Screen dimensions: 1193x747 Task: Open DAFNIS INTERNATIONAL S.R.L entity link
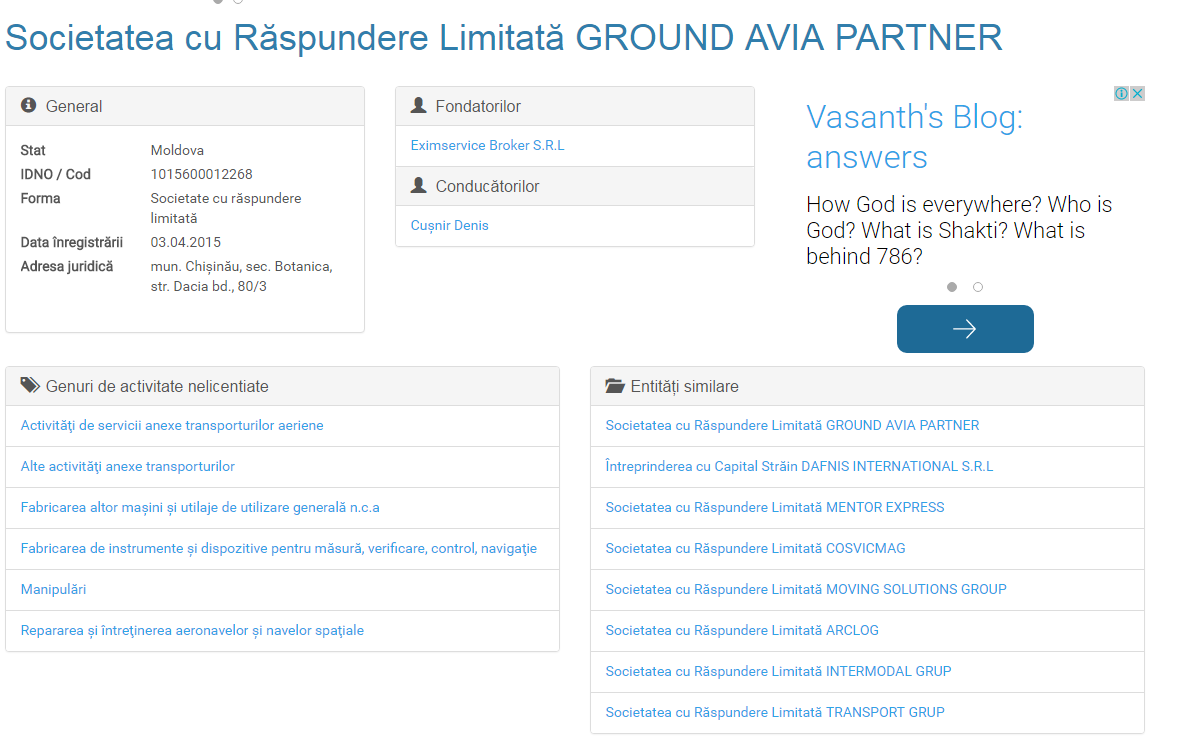pyautogui.click(x=800, y=466)
